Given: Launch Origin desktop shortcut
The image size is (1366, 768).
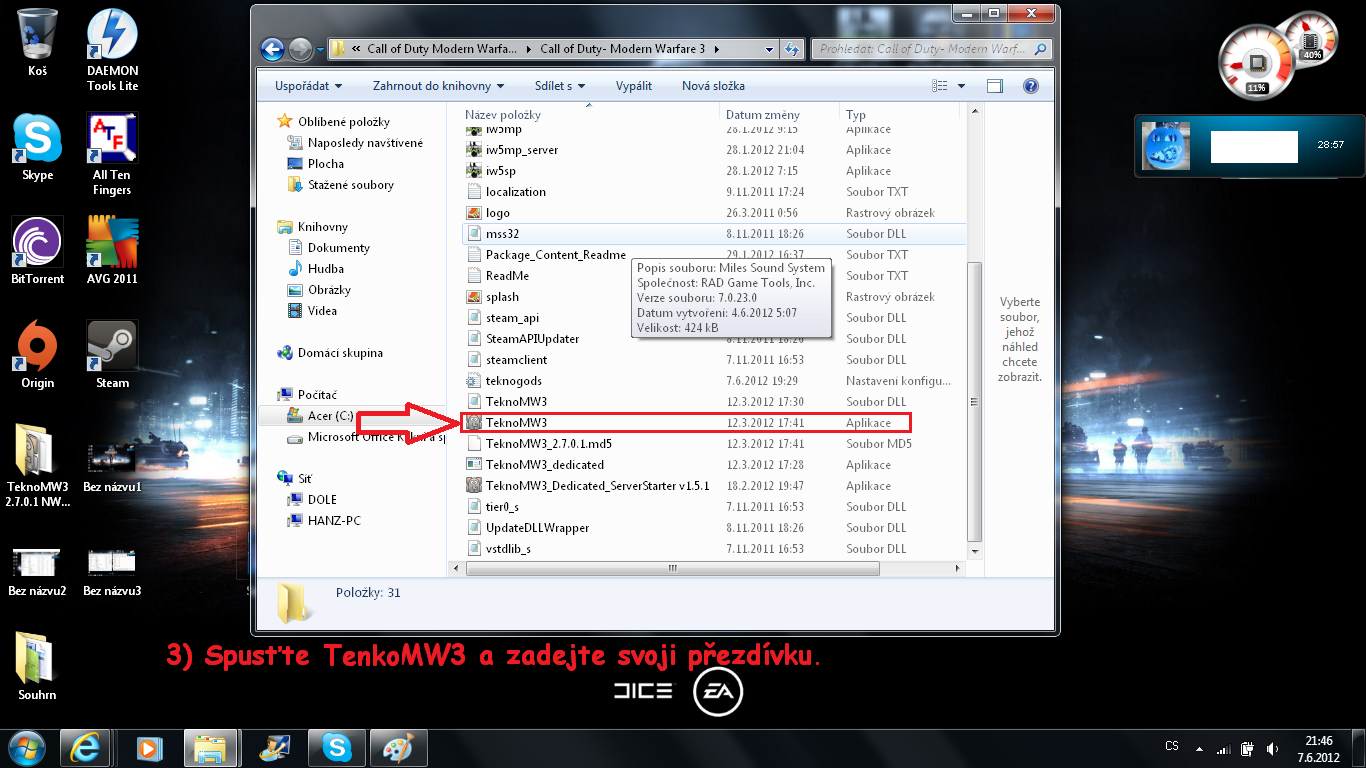Looking at the screenshot, I should (38, 355).
